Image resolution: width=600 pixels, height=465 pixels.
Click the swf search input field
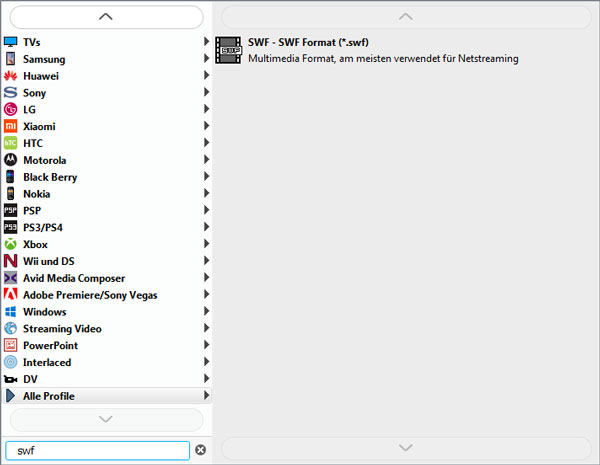[x=97, y=450]
